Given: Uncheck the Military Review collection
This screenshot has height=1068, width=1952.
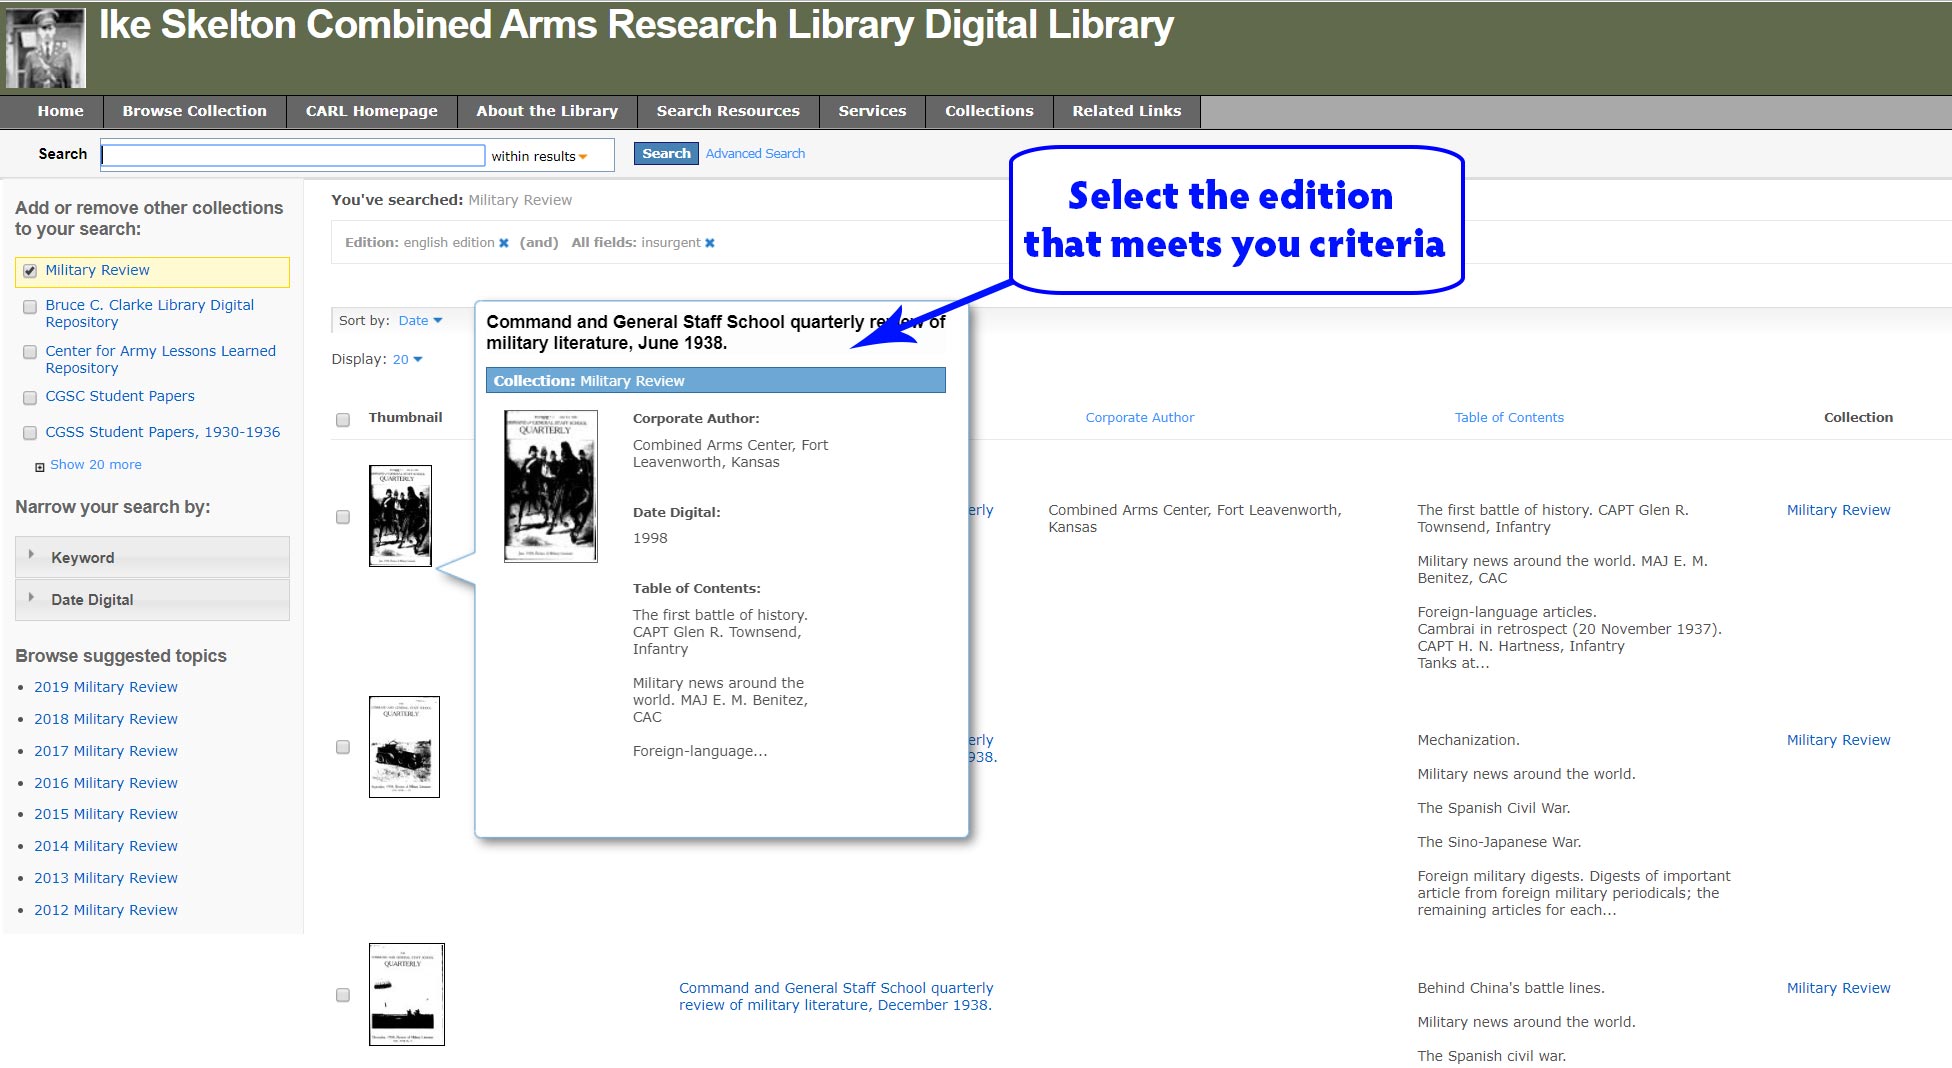Looking at the screenshot, I should point(30,271).
